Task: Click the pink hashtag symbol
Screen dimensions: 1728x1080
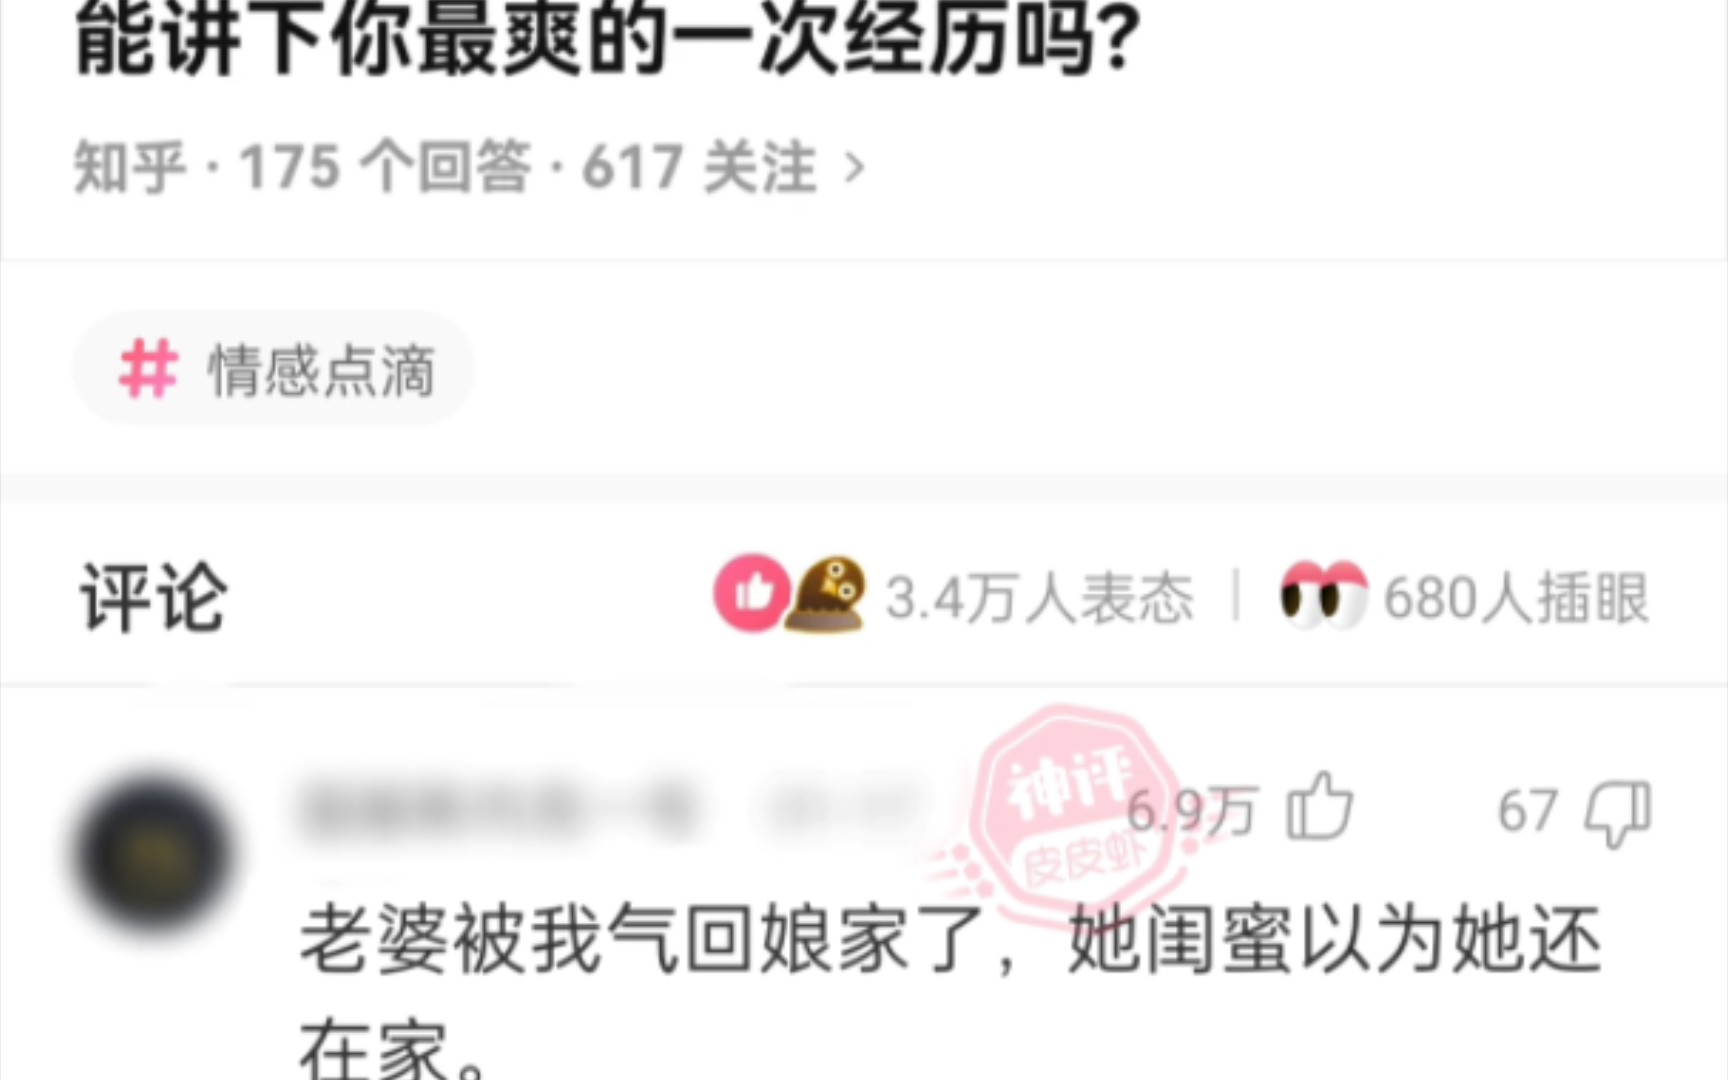Action: click(148, 369)
